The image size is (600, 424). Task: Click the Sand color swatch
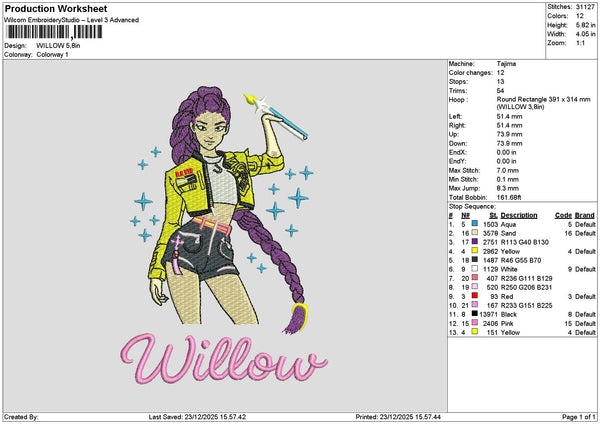474,233
